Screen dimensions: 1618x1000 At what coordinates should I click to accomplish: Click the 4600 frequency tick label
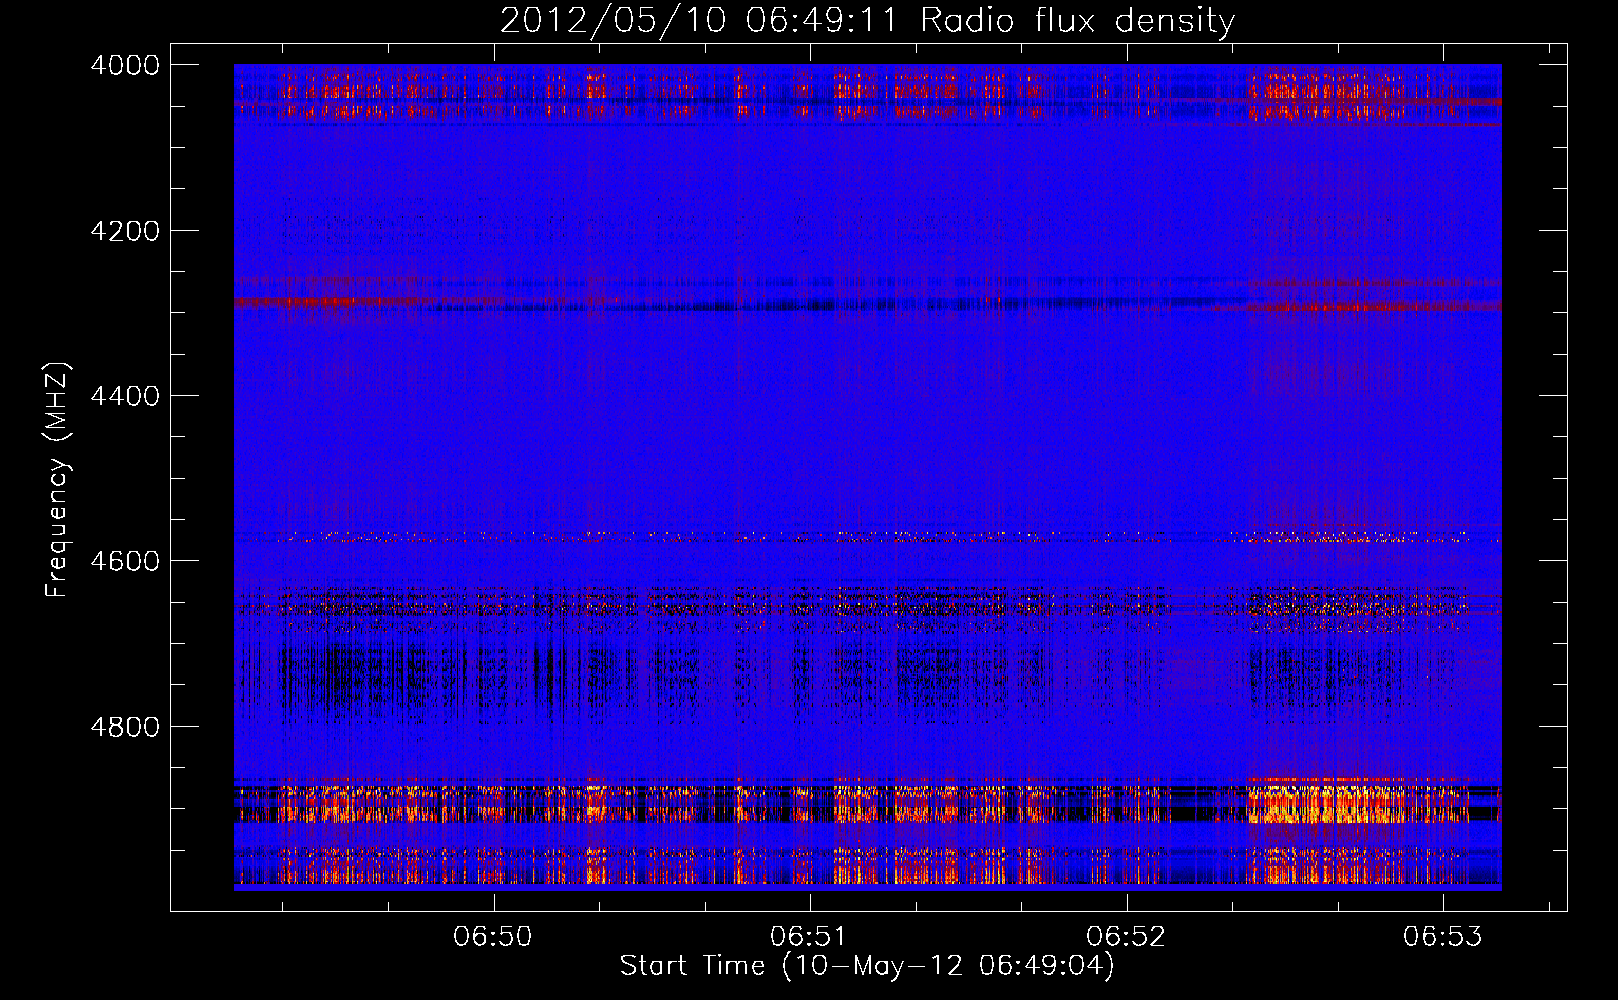[x=125, y=561]
